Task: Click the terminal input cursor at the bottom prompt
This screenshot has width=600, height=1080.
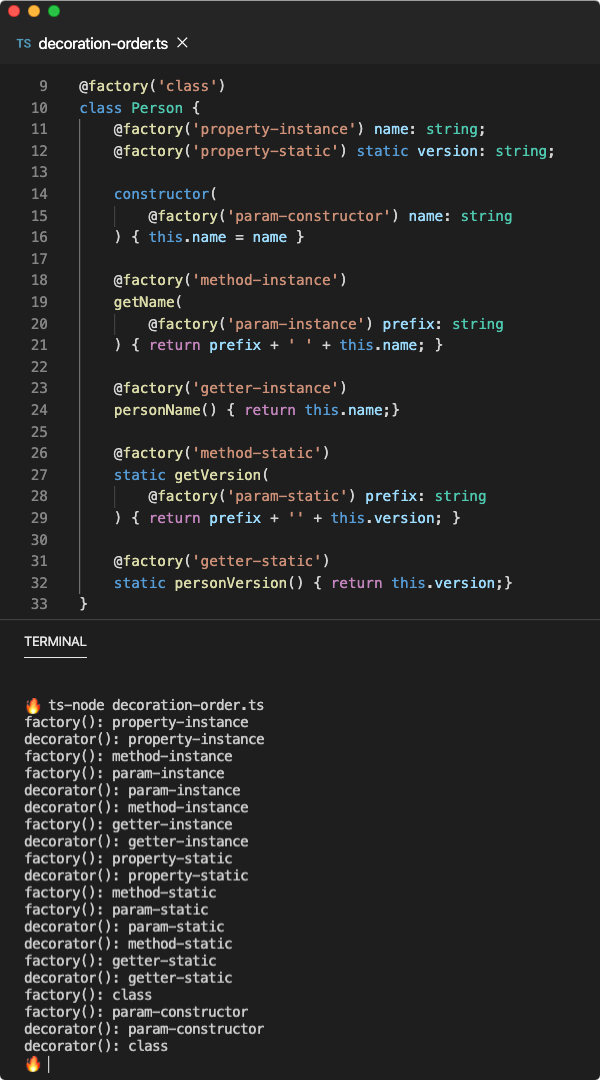Action: [48, 1064]
